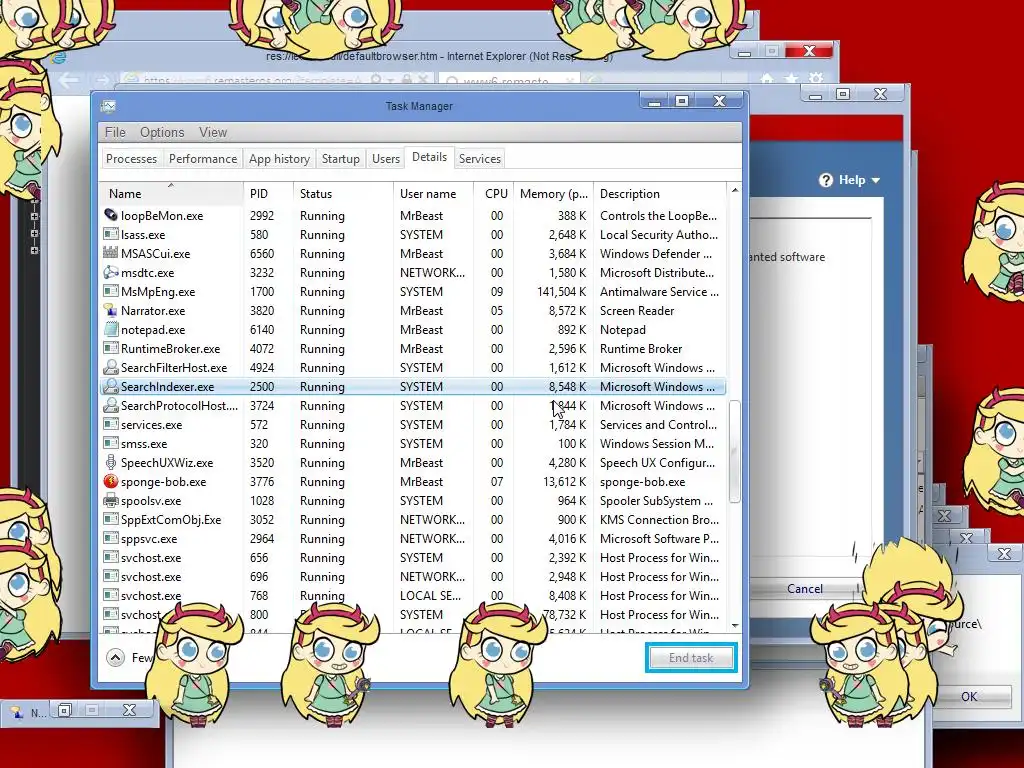1024x768 pixels.
Task: Click the End task button
Action: 691,658
